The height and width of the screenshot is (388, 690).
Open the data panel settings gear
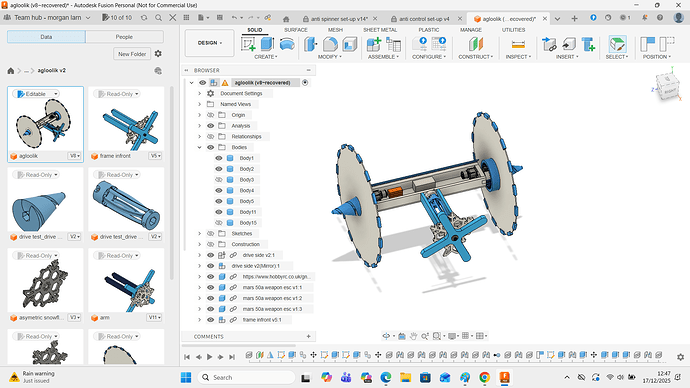(158, 53)
